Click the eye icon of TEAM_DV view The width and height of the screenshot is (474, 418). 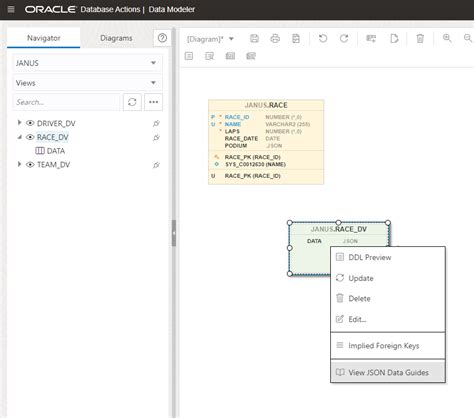pyautogui.click(x=30, y=164)
